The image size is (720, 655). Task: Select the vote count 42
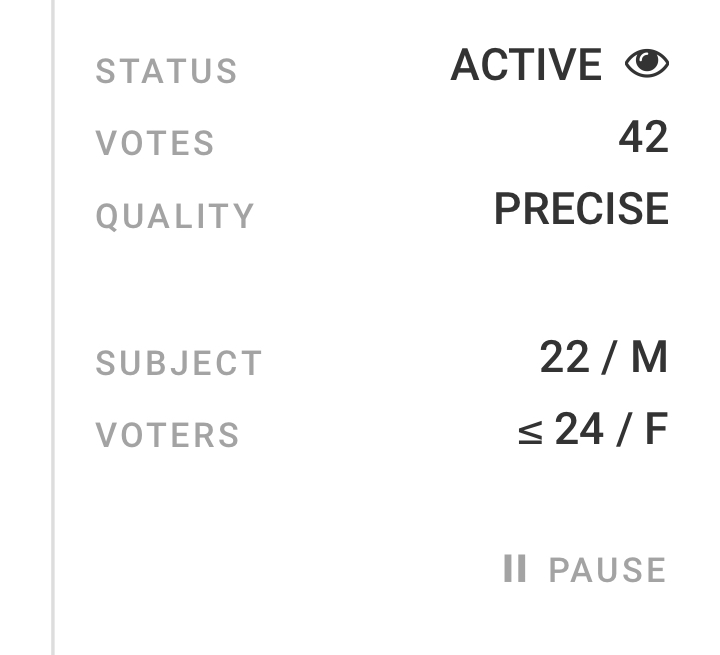643,138
